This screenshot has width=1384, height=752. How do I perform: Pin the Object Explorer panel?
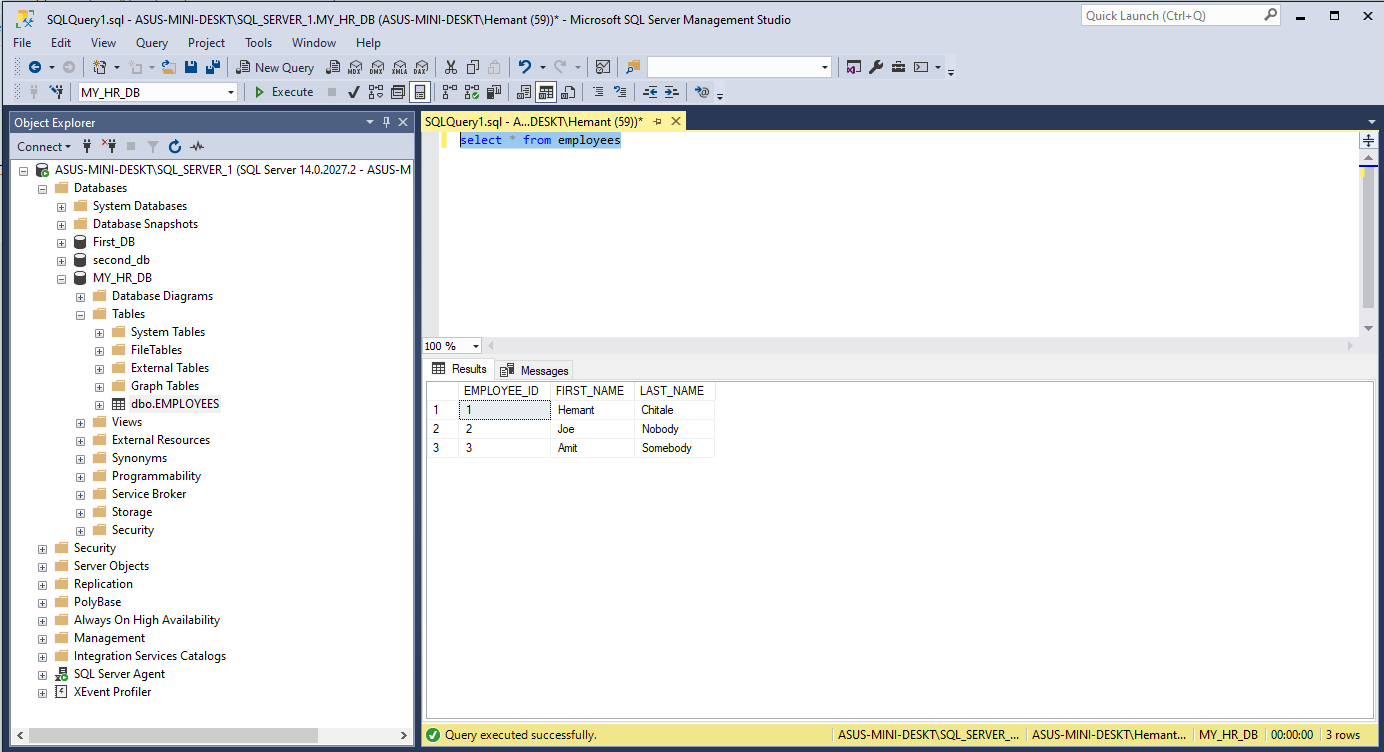click(x=386, y=122)
